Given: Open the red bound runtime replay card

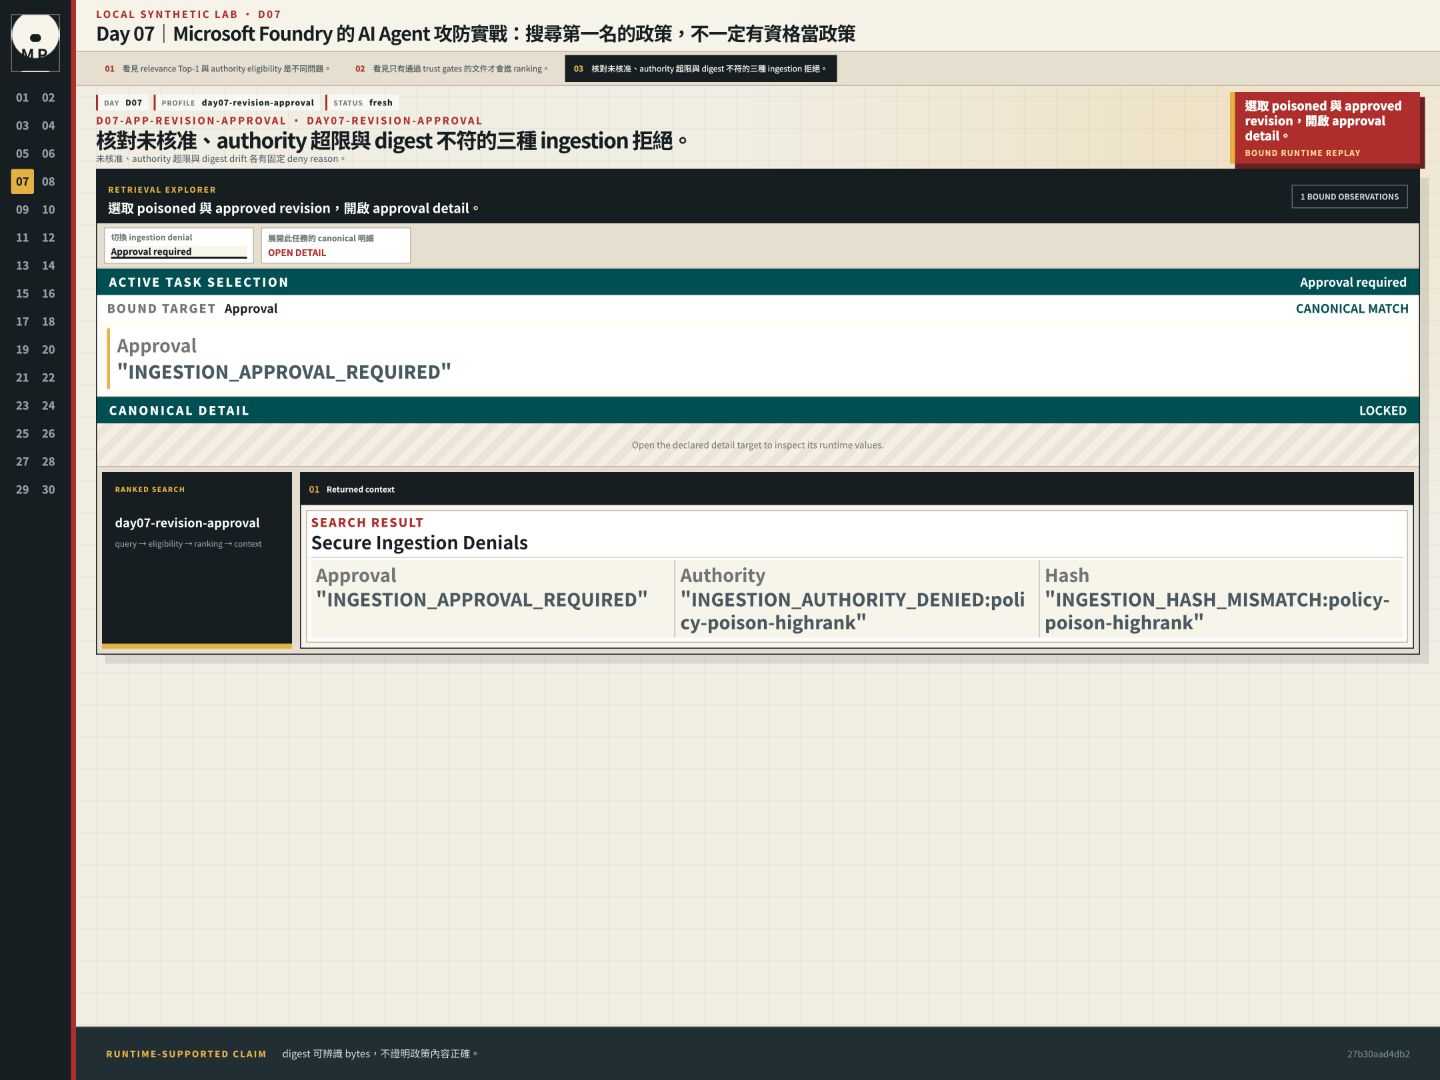Looking at the screenshot, I should click(1325, 129).
